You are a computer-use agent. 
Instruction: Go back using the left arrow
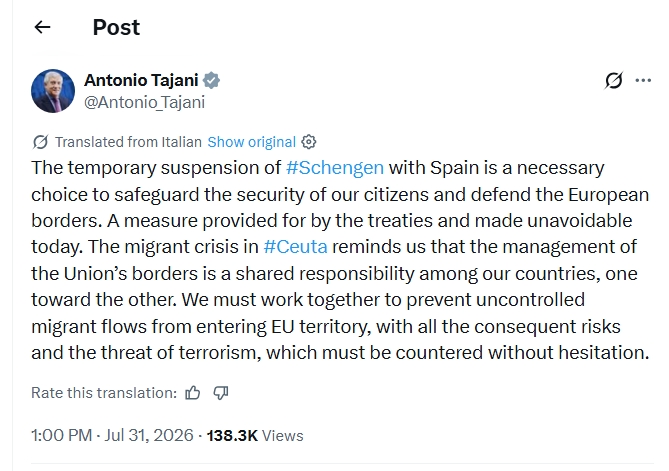click(x=42, y=27)
